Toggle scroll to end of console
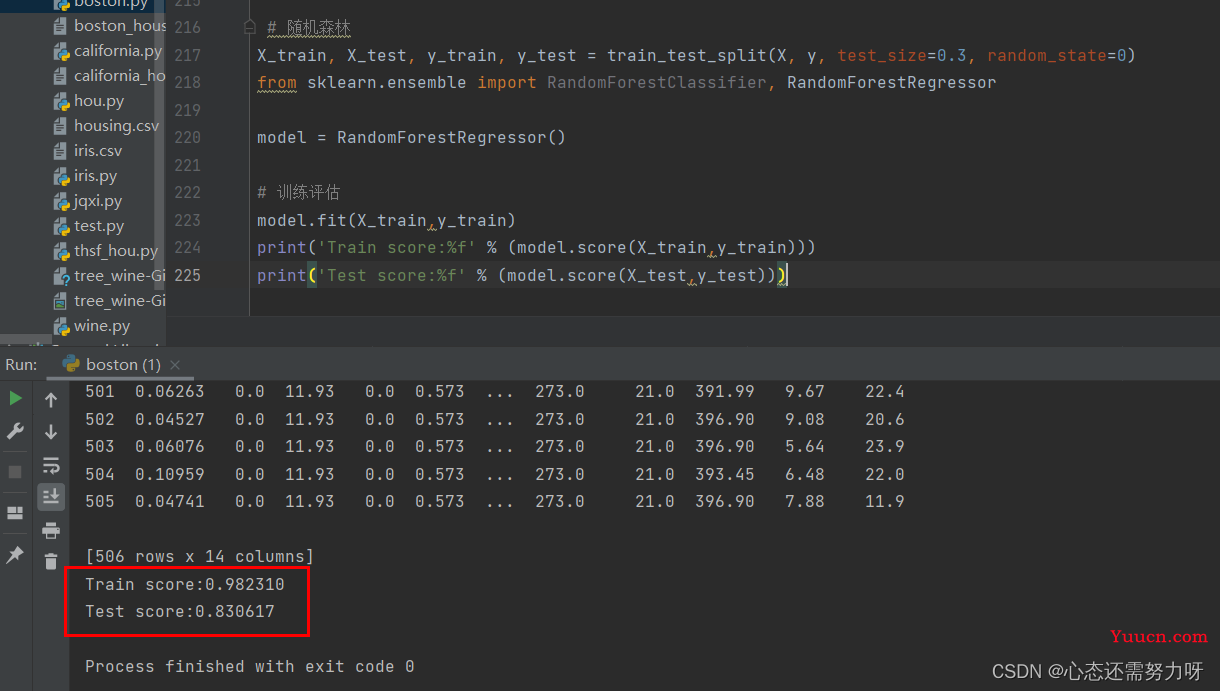Viewport: 1220px width, 691px height. tap(51, 496)
